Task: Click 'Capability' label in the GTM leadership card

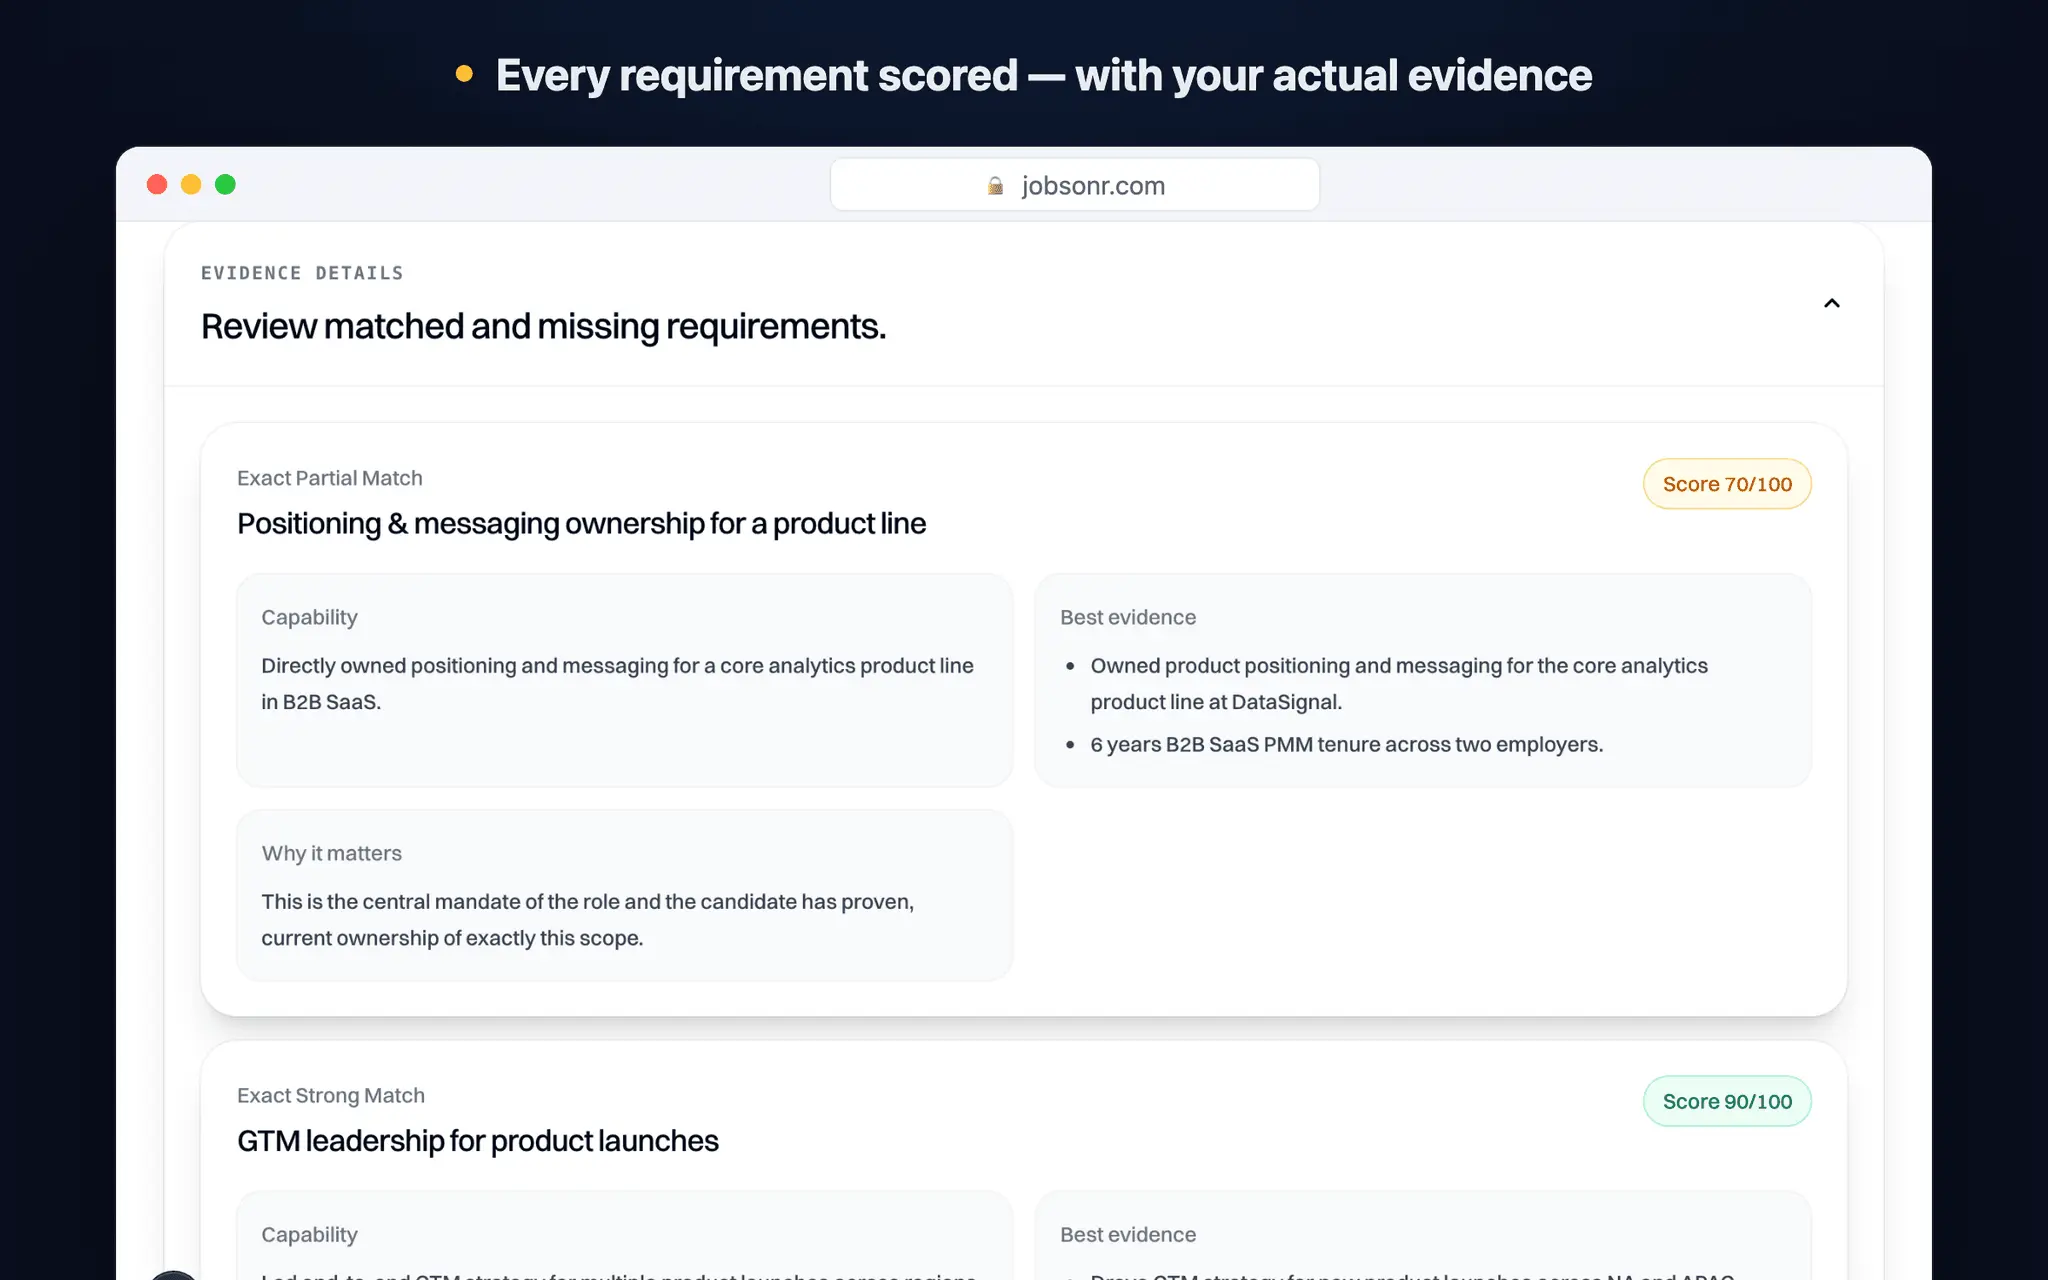Action: (309, 1234)
